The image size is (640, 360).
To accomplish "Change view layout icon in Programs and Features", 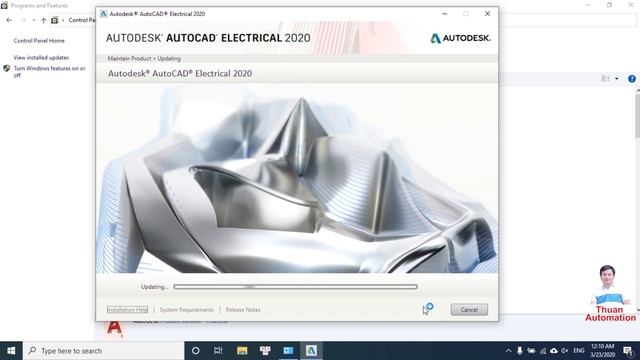I will click(x=606, y=79).
